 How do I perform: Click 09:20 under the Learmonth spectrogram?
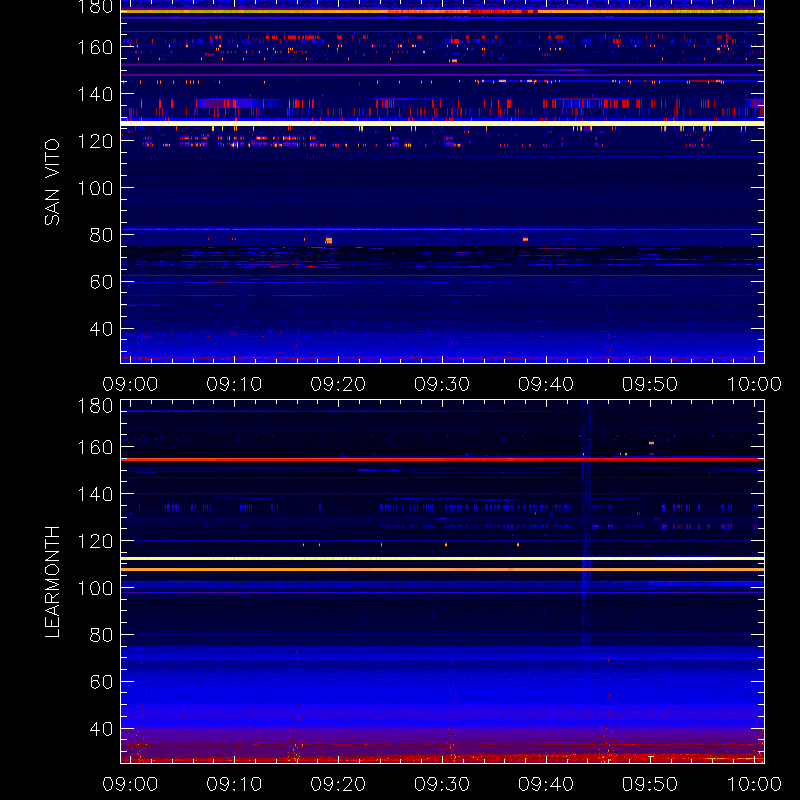(x=338, y=784)
